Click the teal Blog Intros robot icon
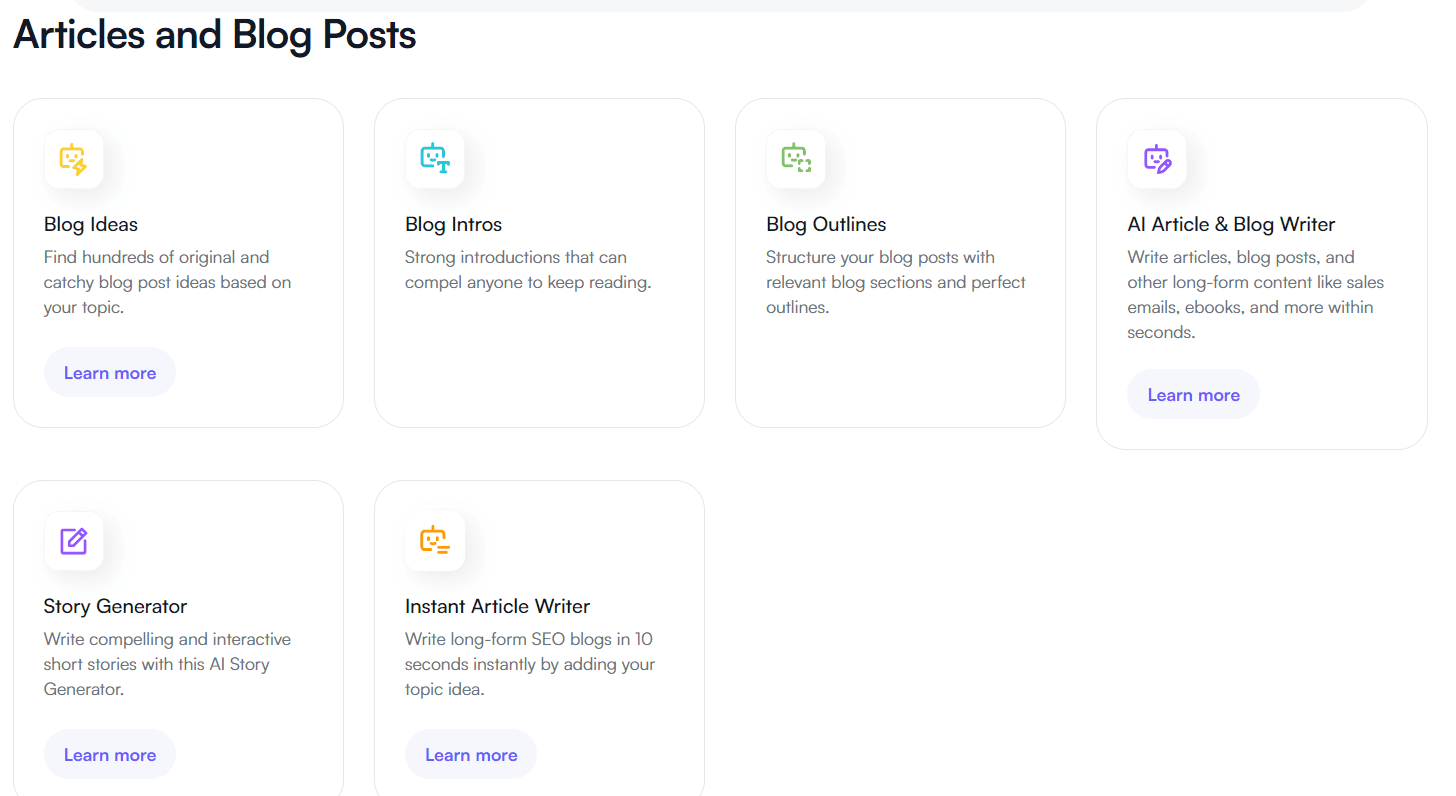 [435, 159]
